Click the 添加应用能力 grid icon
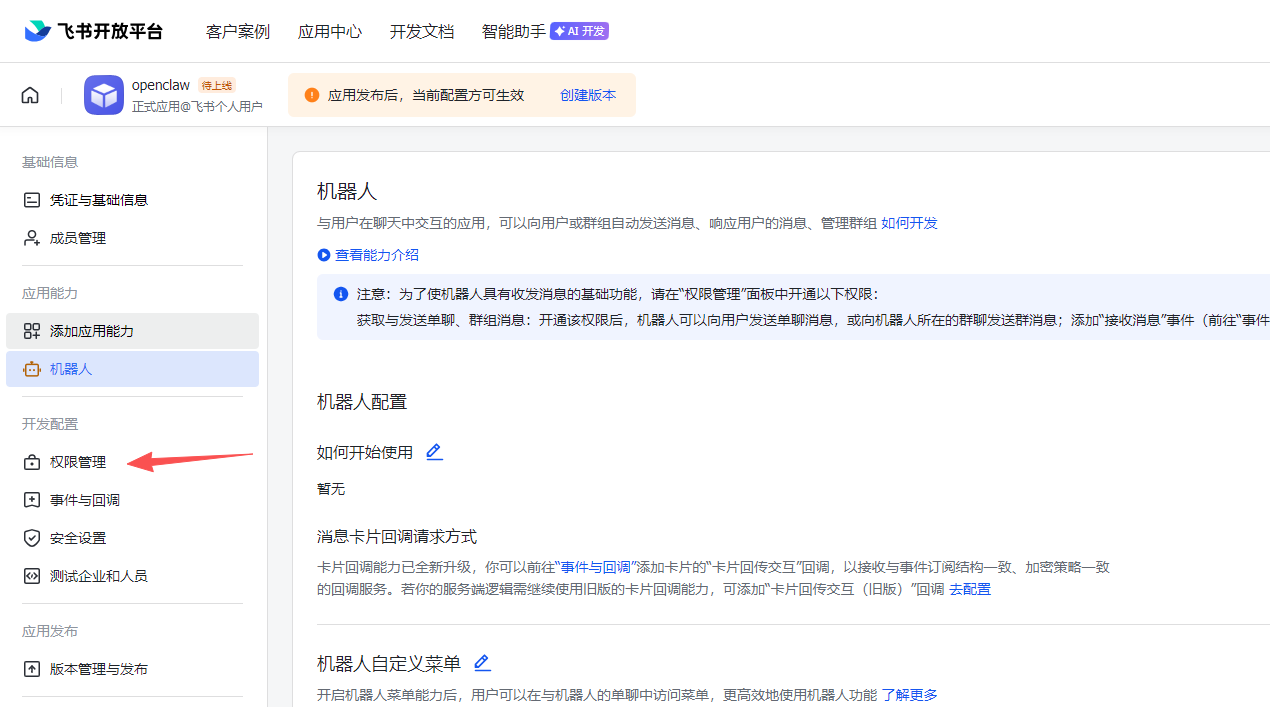The width and height of the screenshot is (1270, 707). pos(32,331)
